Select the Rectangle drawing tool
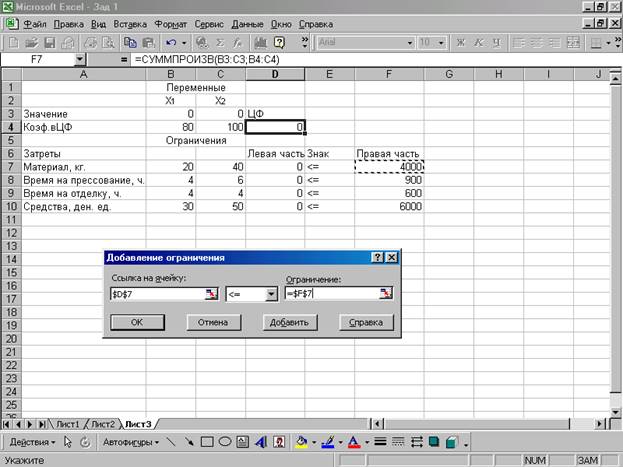Image resolution: width=623 pixels, height=467 pixels. (207, 442)
